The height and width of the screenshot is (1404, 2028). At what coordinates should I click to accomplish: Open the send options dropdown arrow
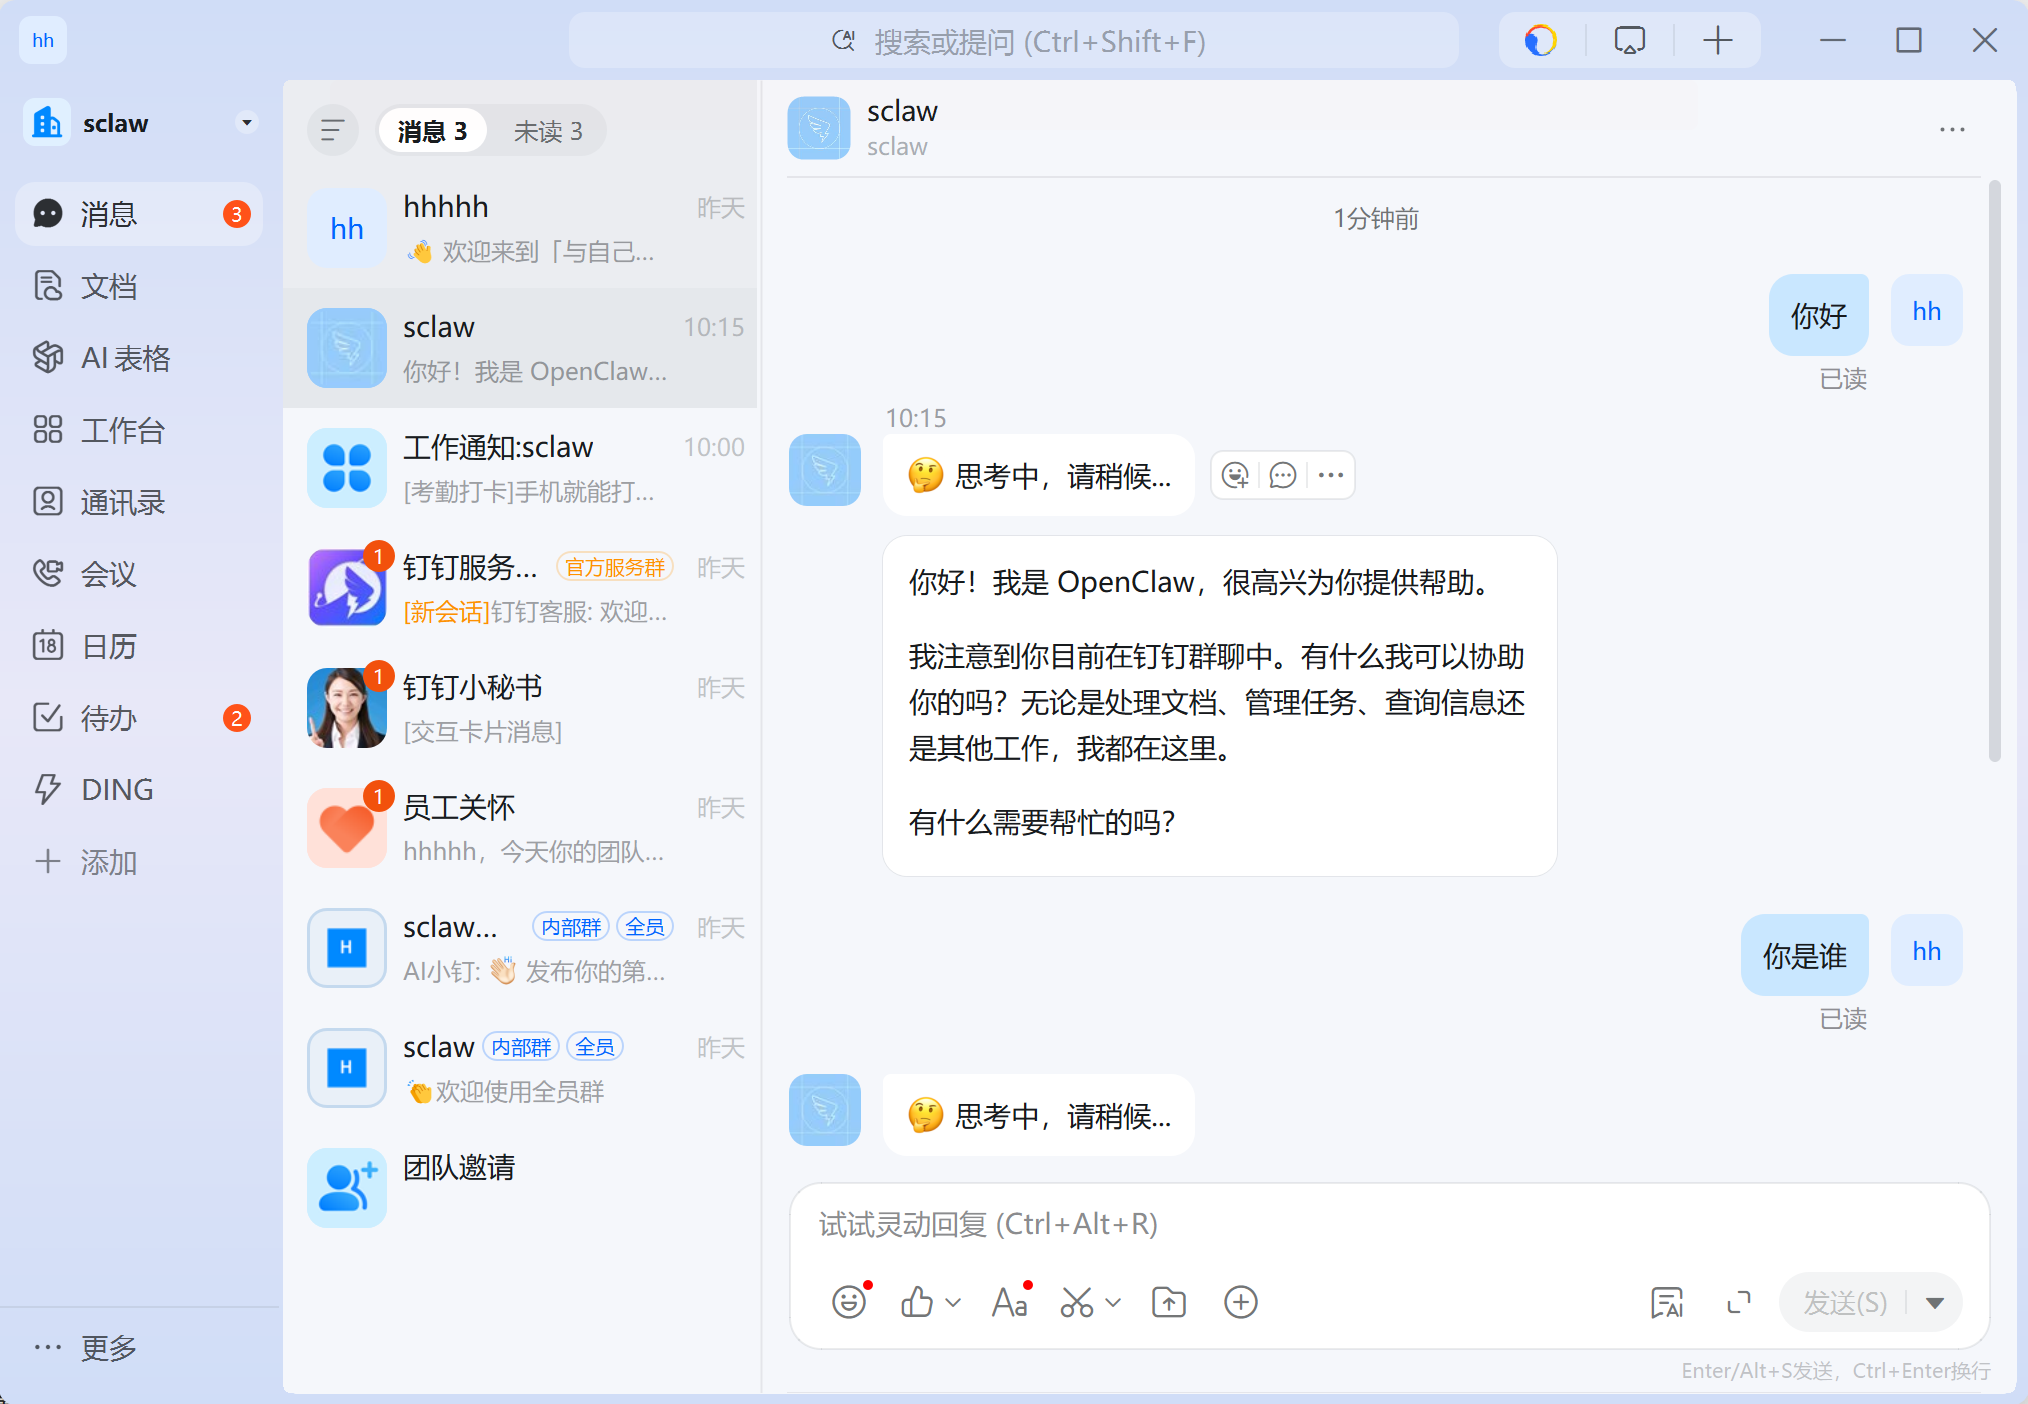[x=1935, y=1302]
